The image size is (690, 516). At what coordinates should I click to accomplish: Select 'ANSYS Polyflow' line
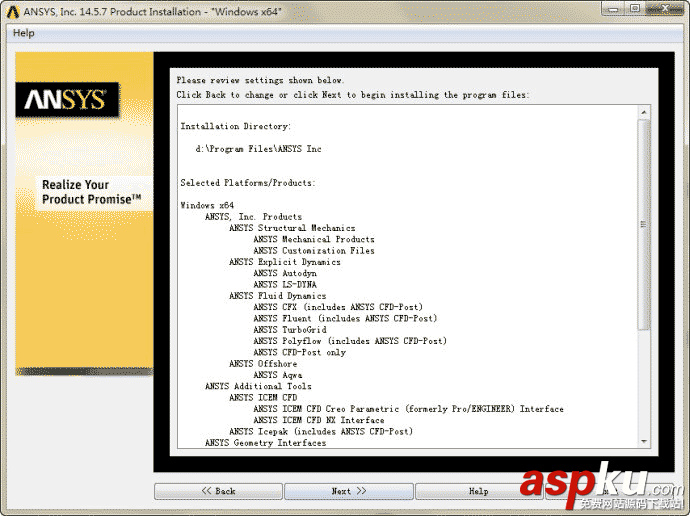[x=350, y=341]
